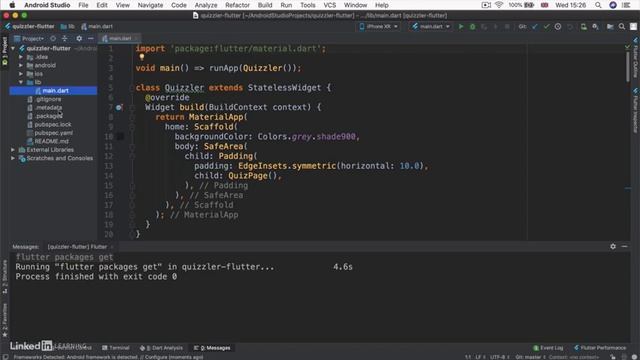The height and width of the screenshot is (360, 640).
Task: Click Wi-Fi icon in menu bar
Action: (499, 5)
